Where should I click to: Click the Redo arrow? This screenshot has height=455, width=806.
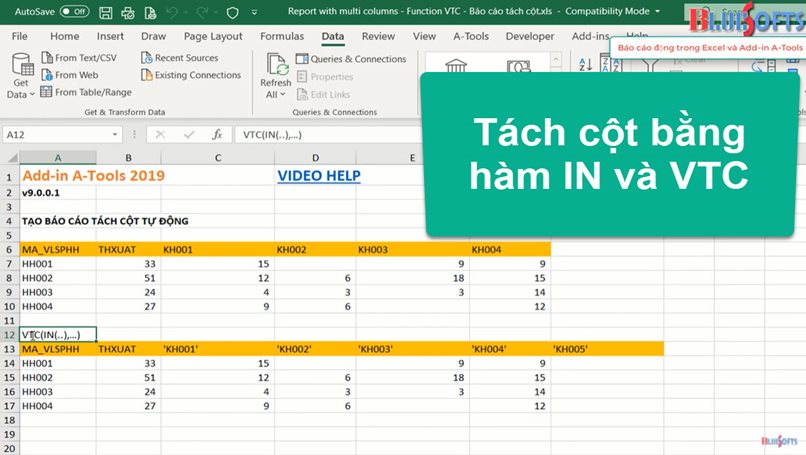(x=202, y=12)
